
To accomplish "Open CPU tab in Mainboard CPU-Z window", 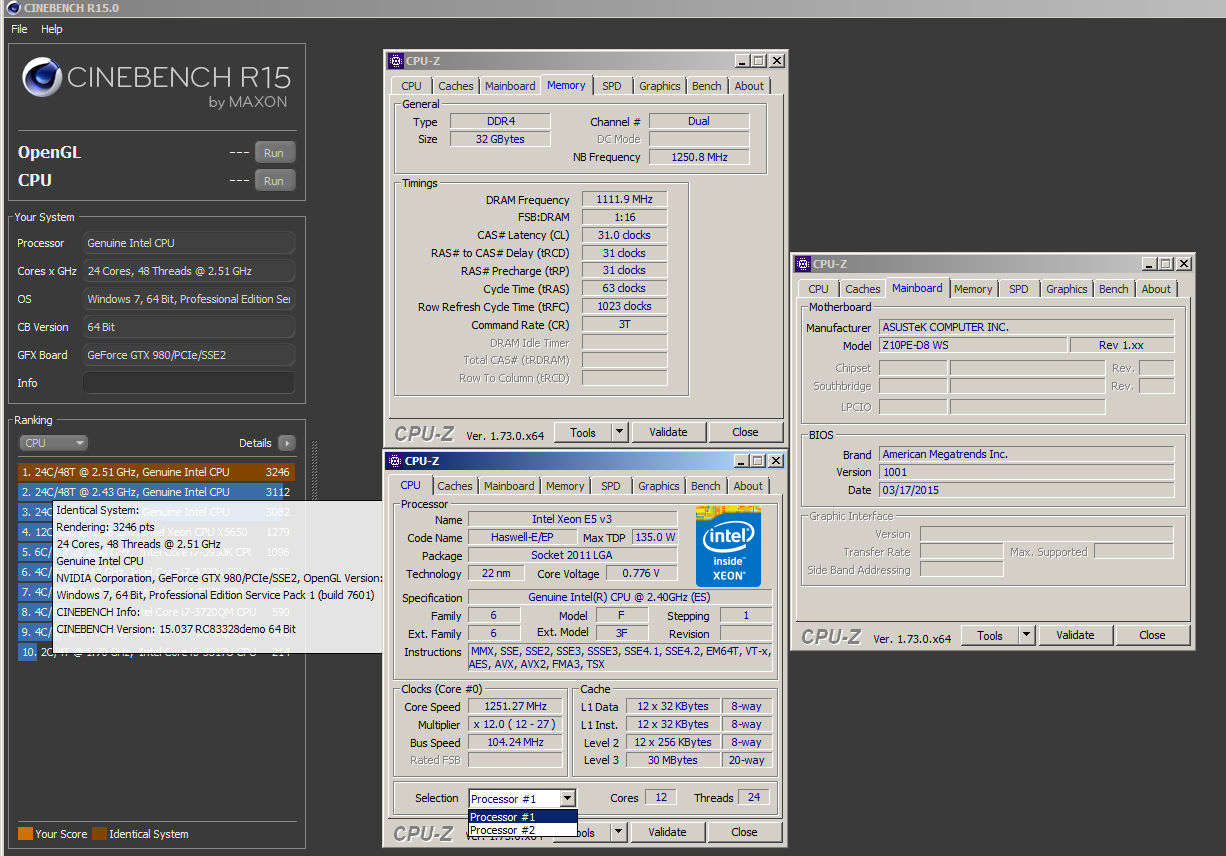I will [x=819, y=289].
